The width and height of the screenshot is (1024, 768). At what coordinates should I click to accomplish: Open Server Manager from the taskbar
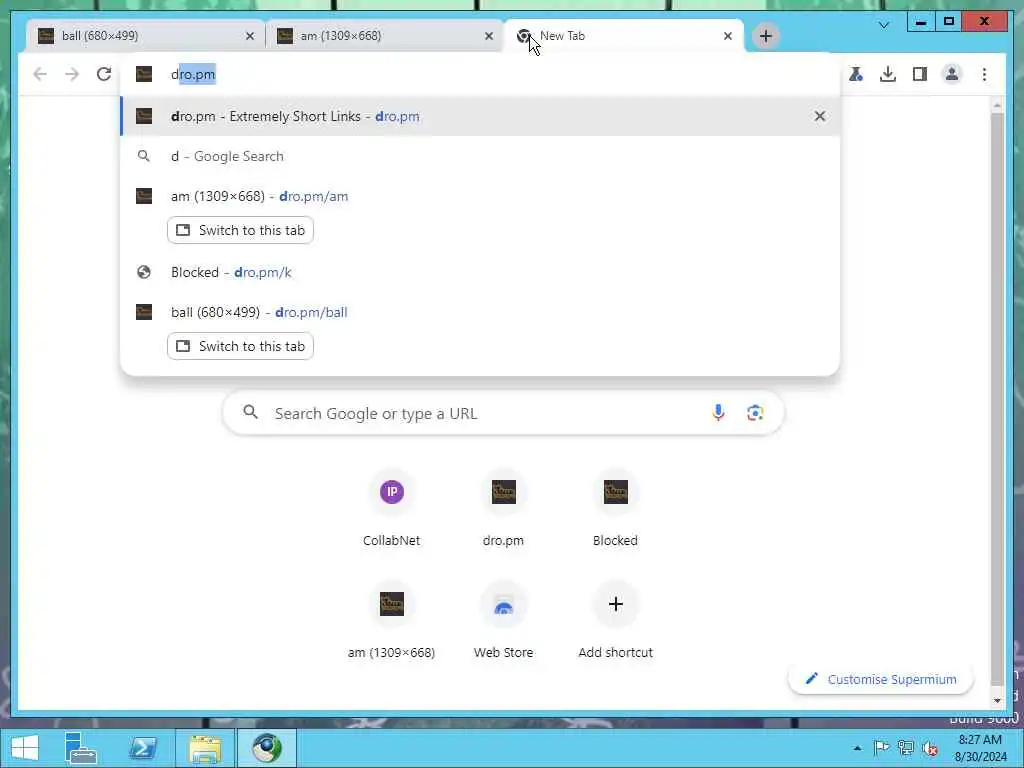click(x=81, y=748)
